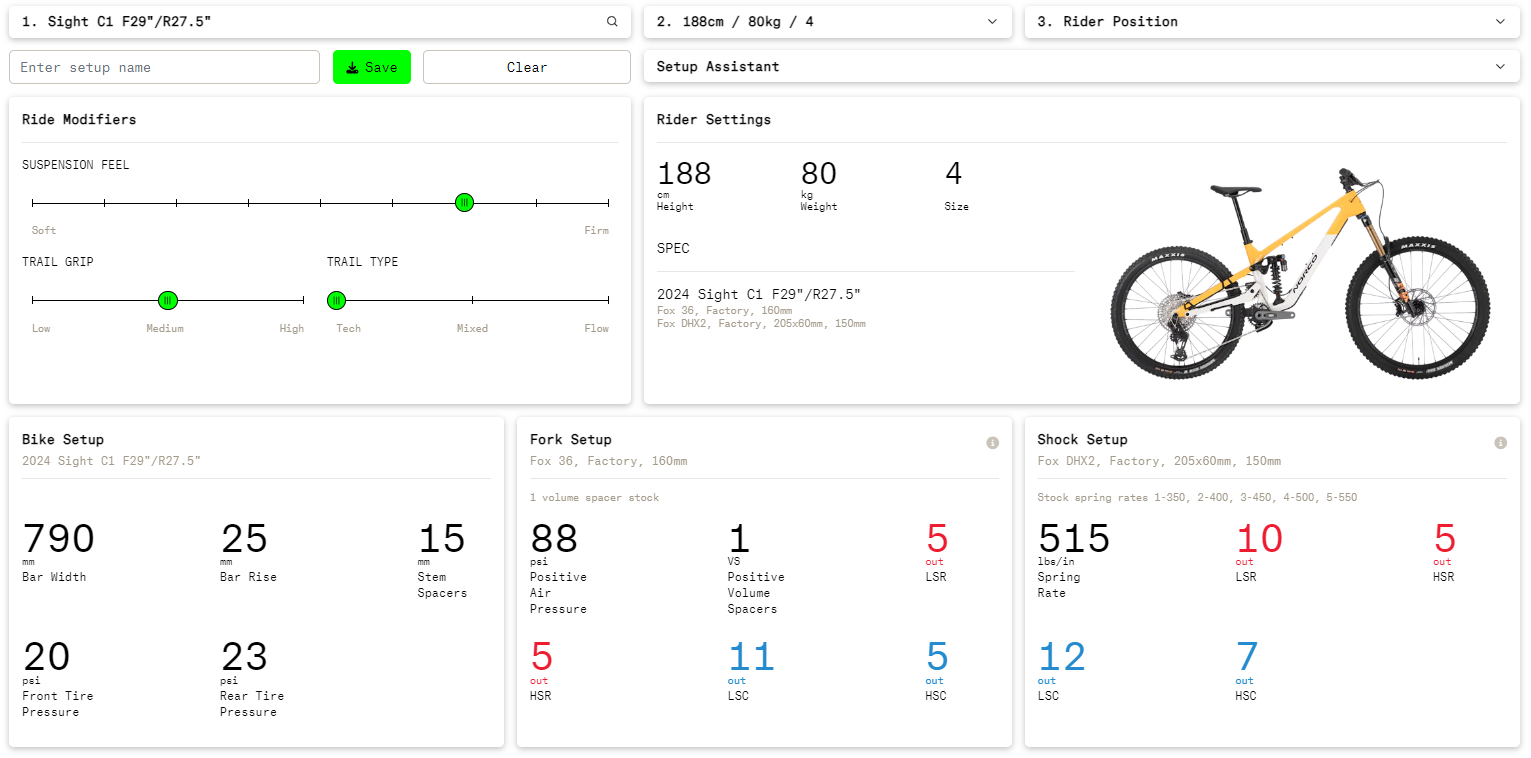Click the Bike Setup heading
Image resolution: width=1531 pixels, height=758 pixels.
click(63, 439)
